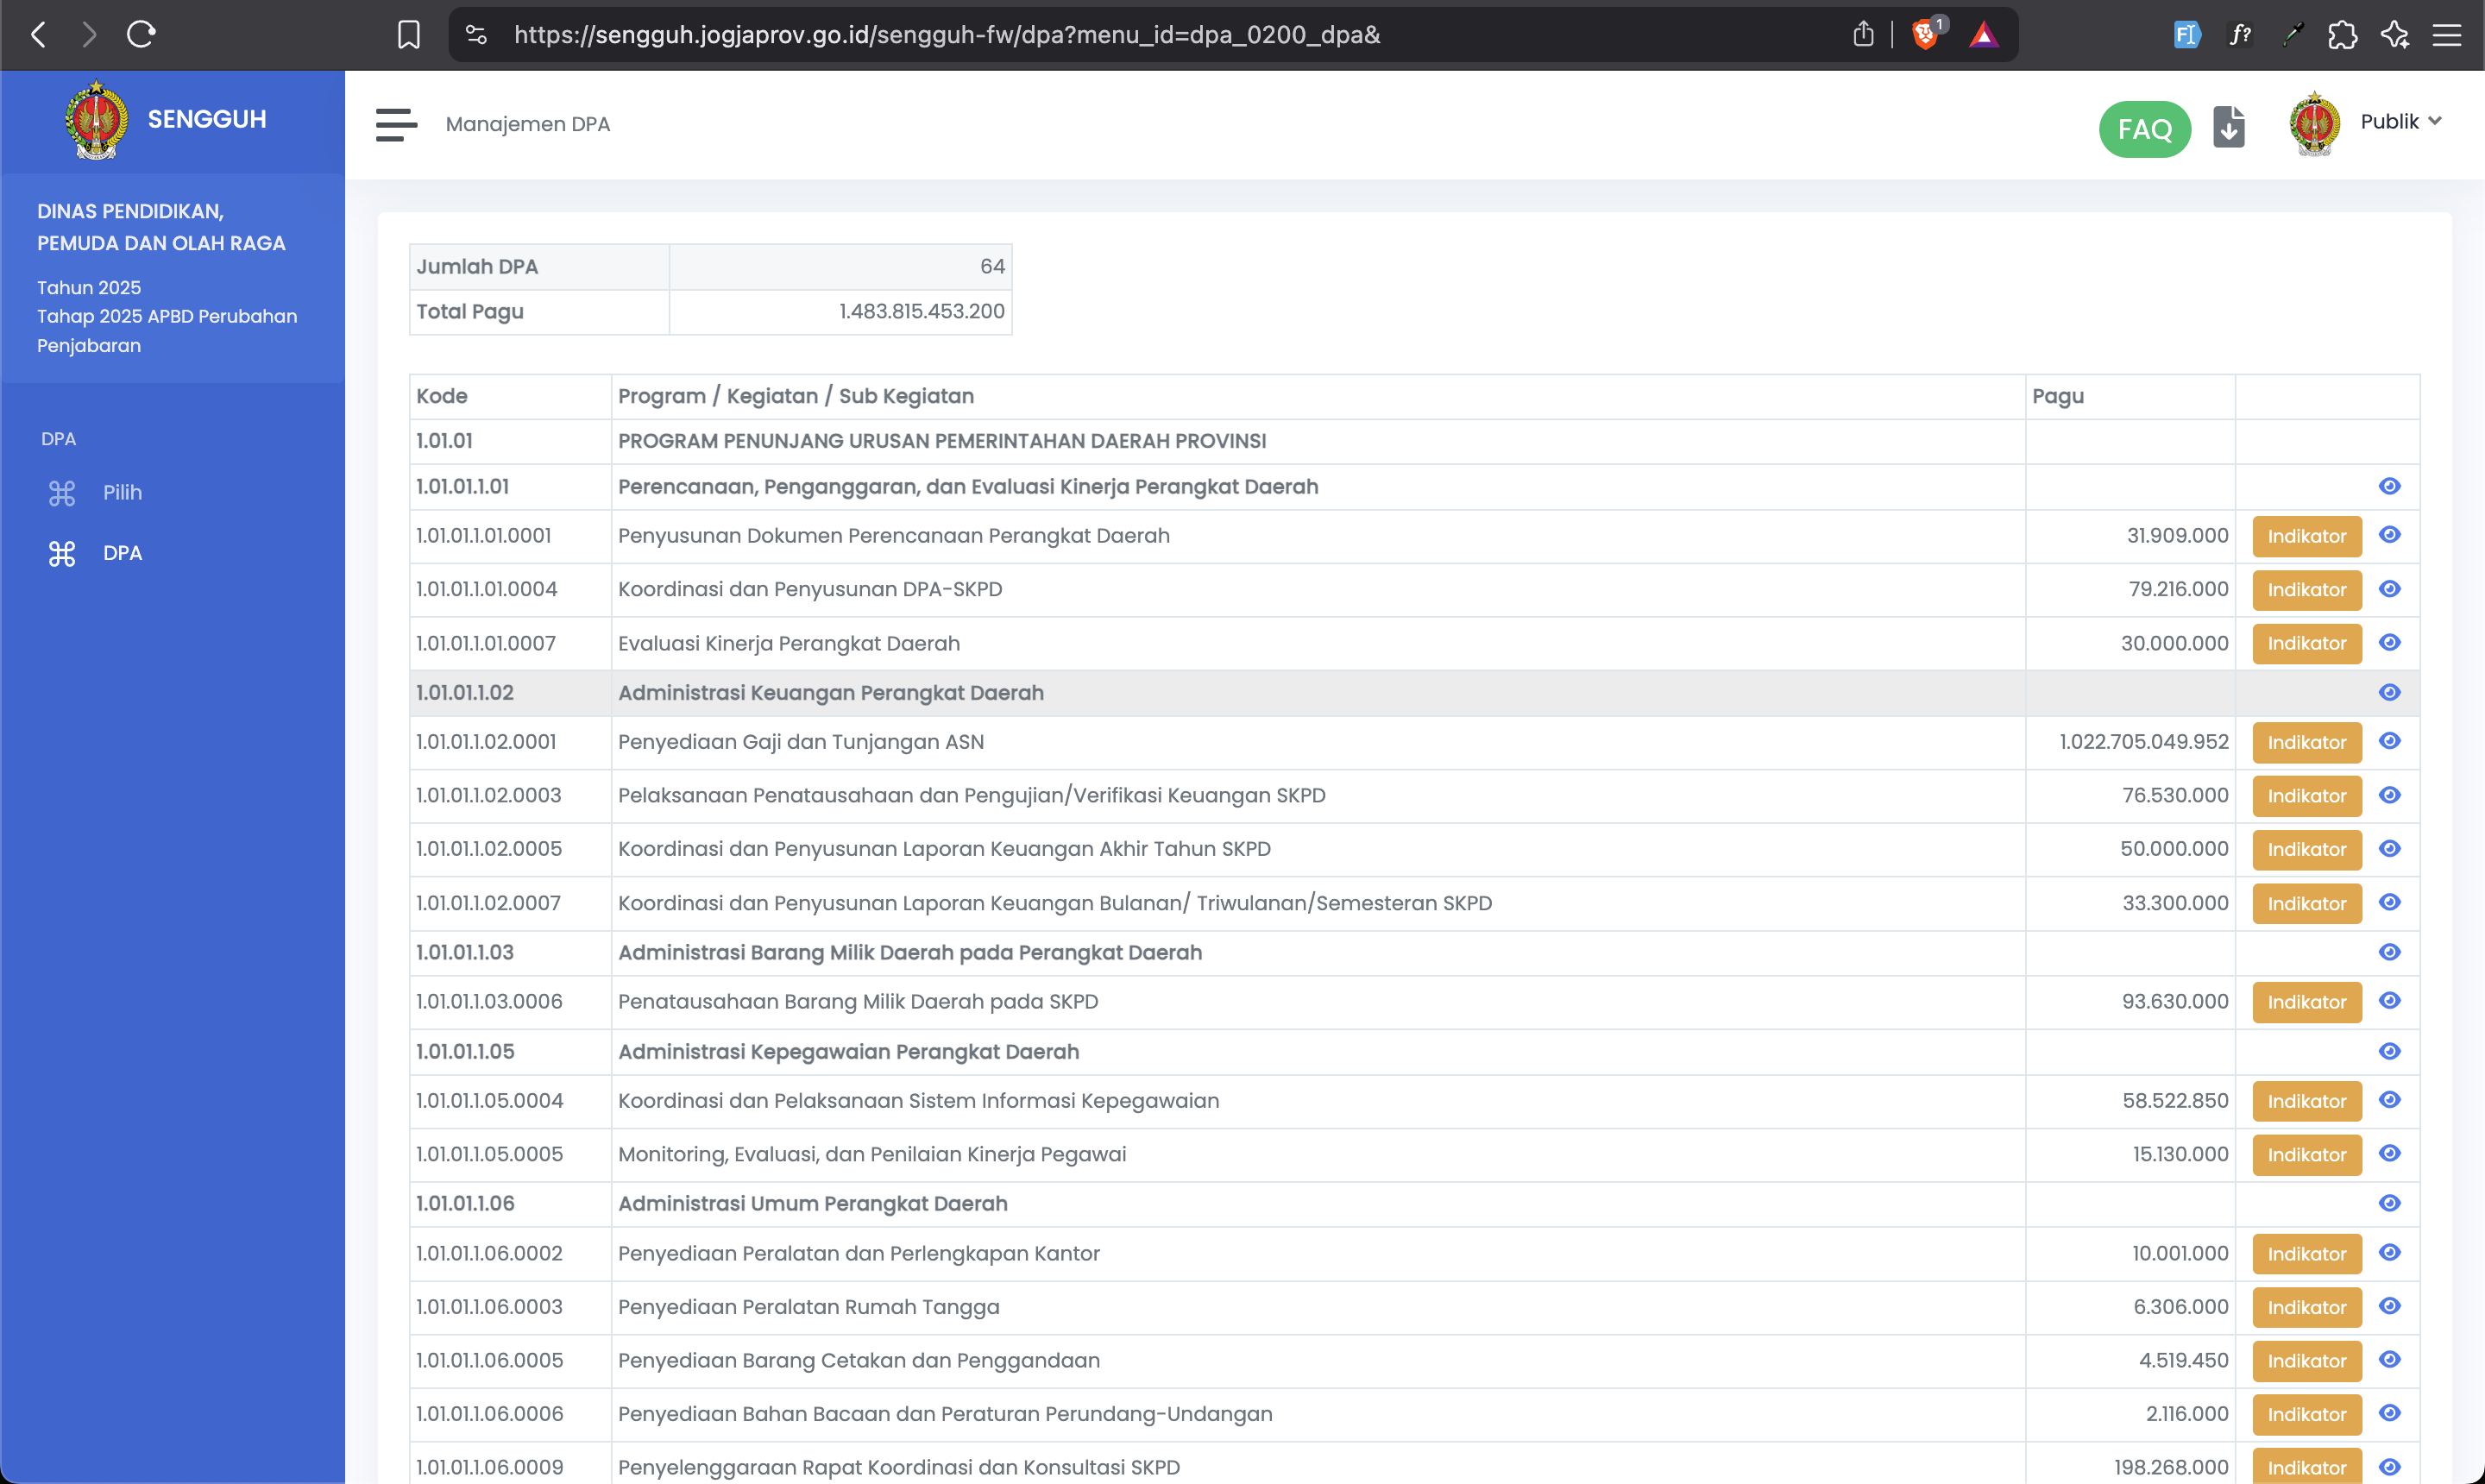Open Indikator for Penatausahaan Barang Milik Daerah
Screen dimensions: 2485x1484
pyautogui.click(x=2306, y=1003)
